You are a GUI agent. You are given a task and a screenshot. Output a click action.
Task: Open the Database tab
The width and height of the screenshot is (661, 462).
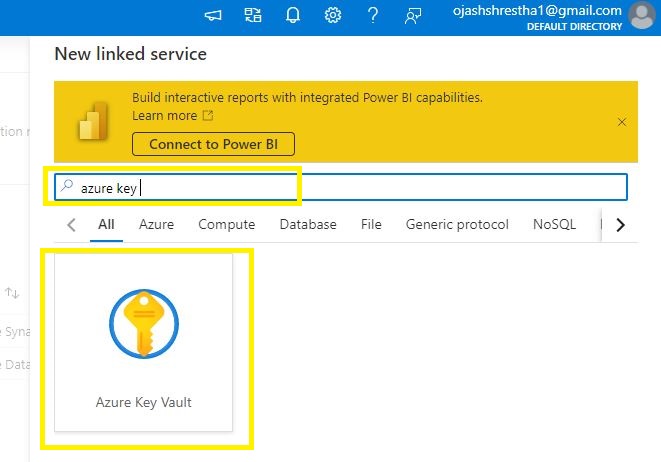coord(308,225)
